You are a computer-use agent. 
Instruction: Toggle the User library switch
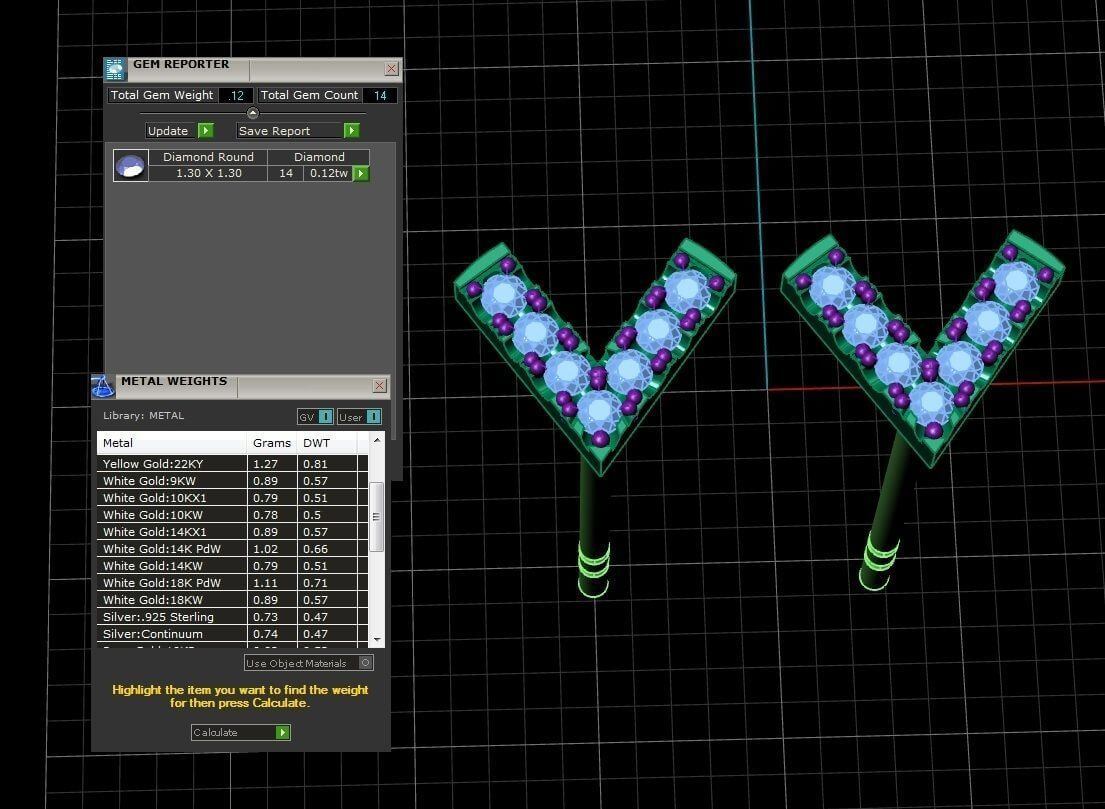tap(373, 417)
